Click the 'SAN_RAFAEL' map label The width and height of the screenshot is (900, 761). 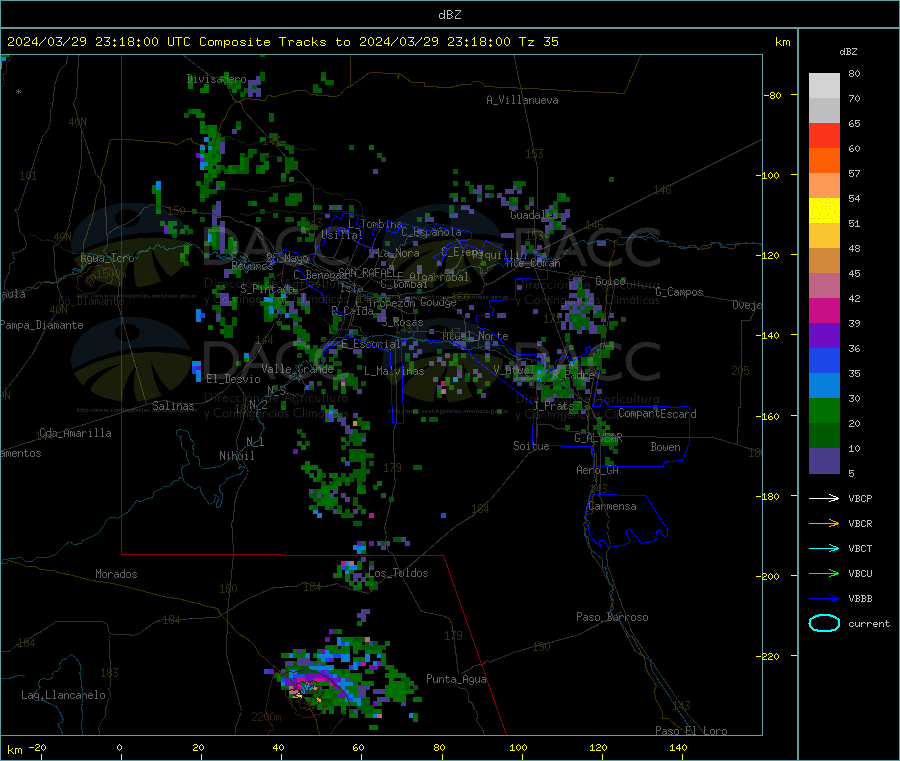click(366, 272)
